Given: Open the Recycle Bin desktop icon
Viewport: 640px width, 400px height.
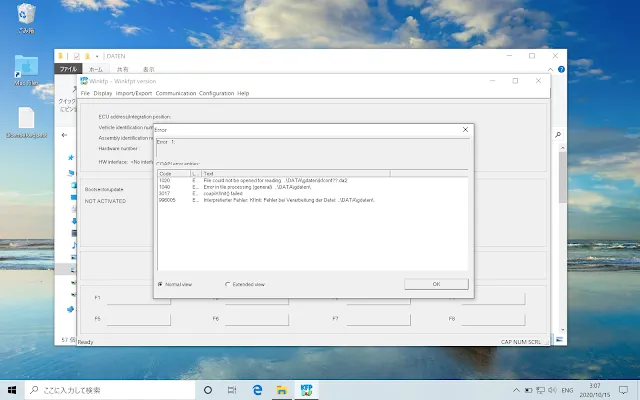Looking at the screenshot, I should point(26,18).
